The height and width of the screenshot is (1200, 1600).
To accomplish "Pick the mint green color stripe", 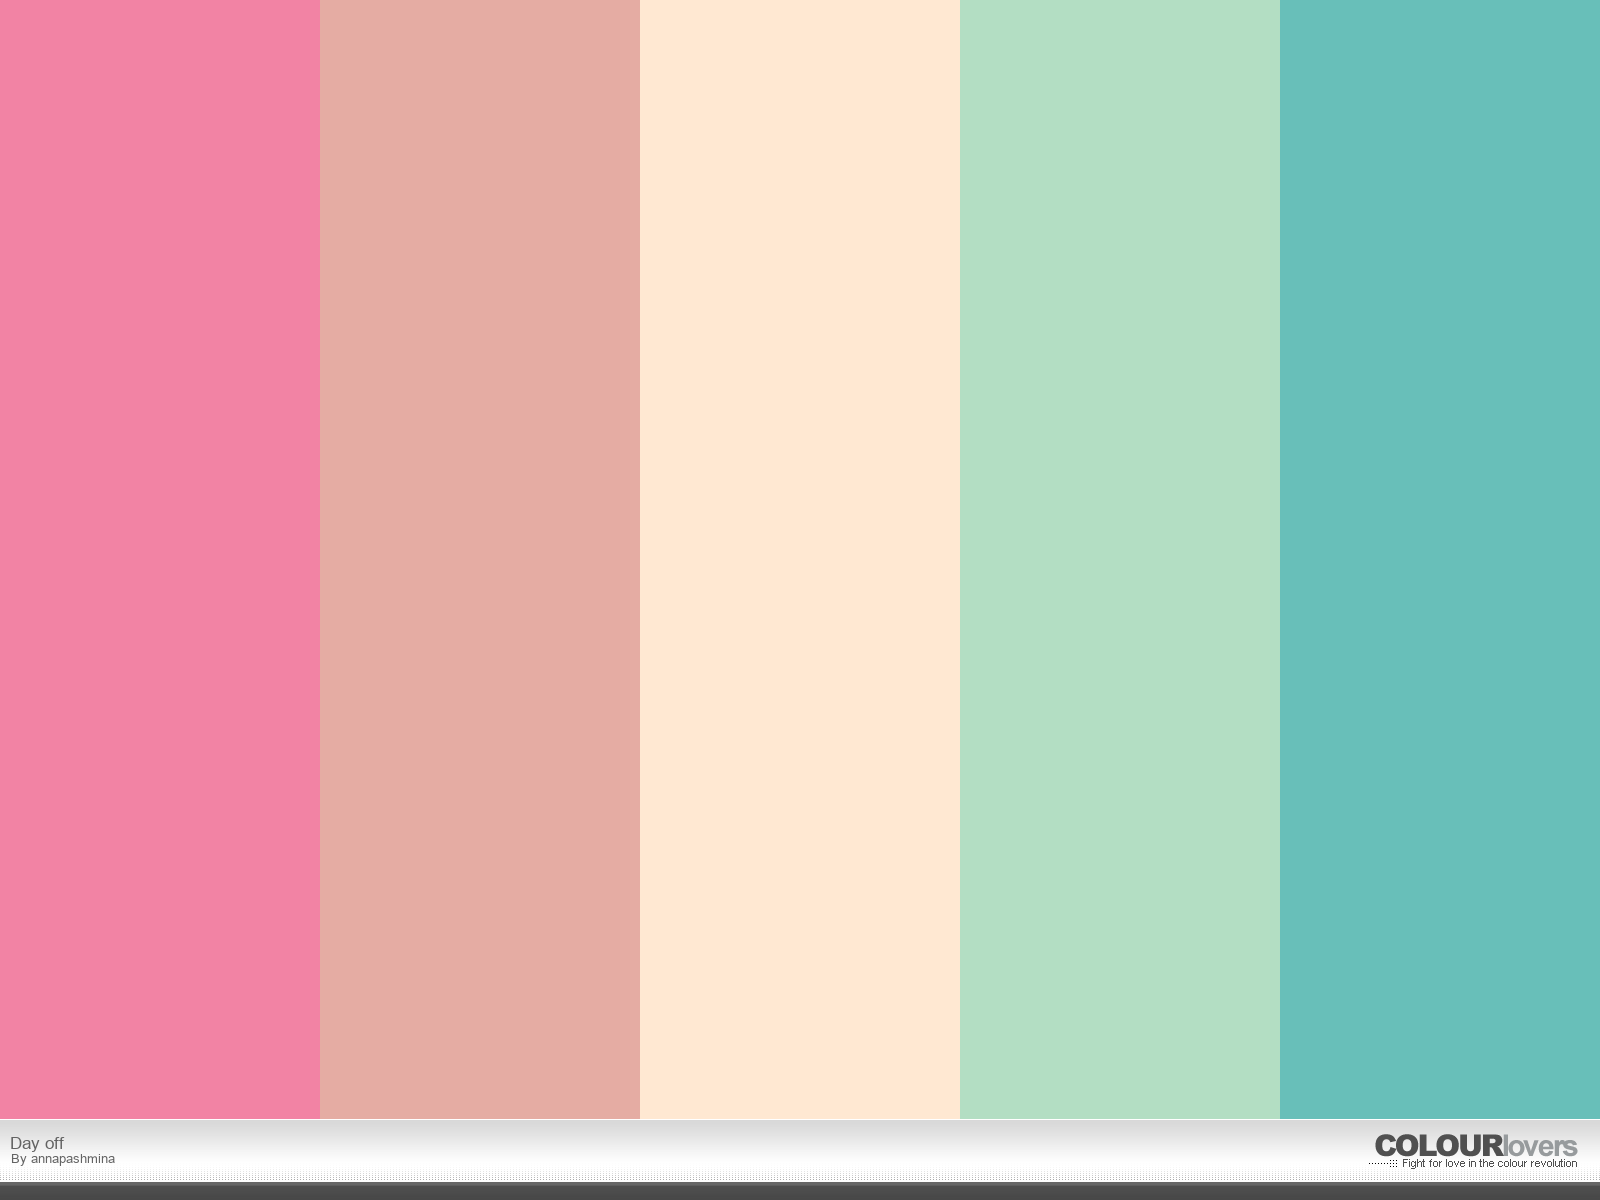I will (x=1120, y=559).
